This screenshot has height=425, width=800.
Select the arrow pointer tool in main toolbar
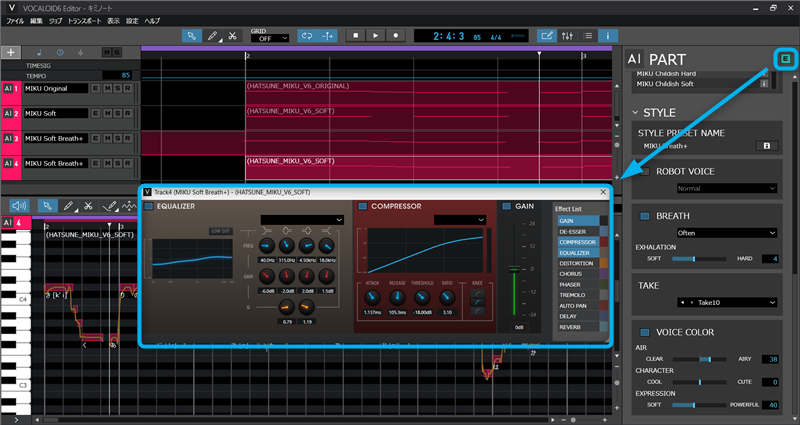click(191, 36)
